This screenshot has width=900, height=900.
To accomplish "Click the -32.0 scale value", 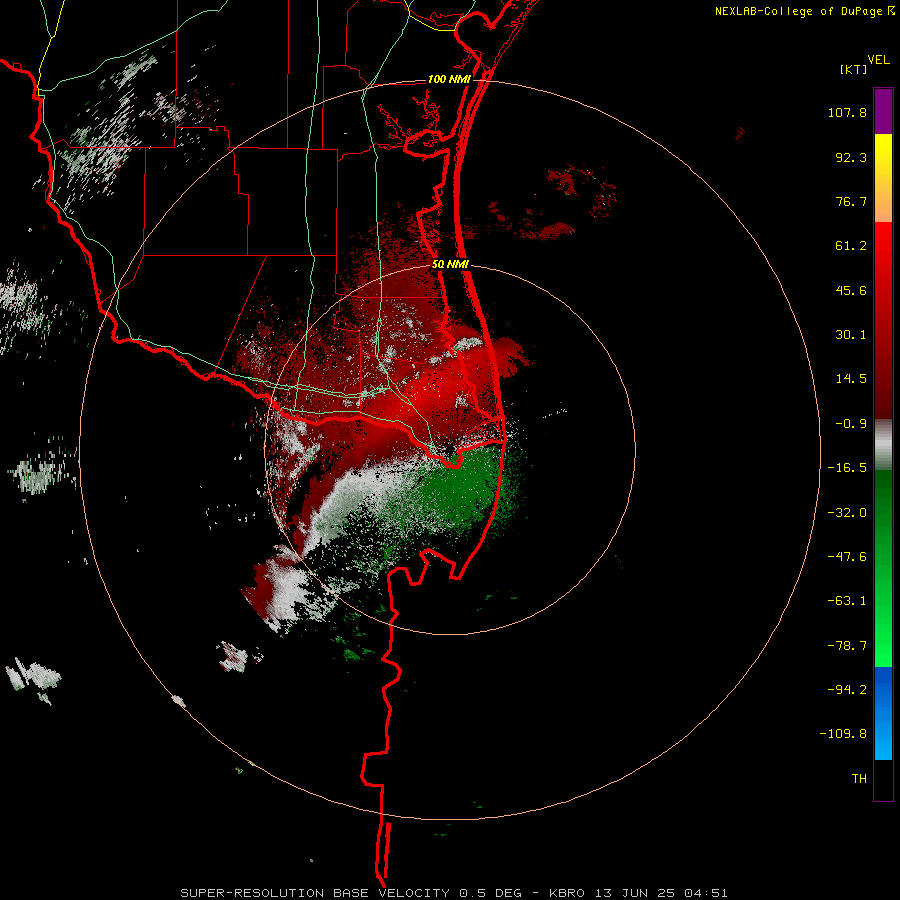I will tap(847, 513).
